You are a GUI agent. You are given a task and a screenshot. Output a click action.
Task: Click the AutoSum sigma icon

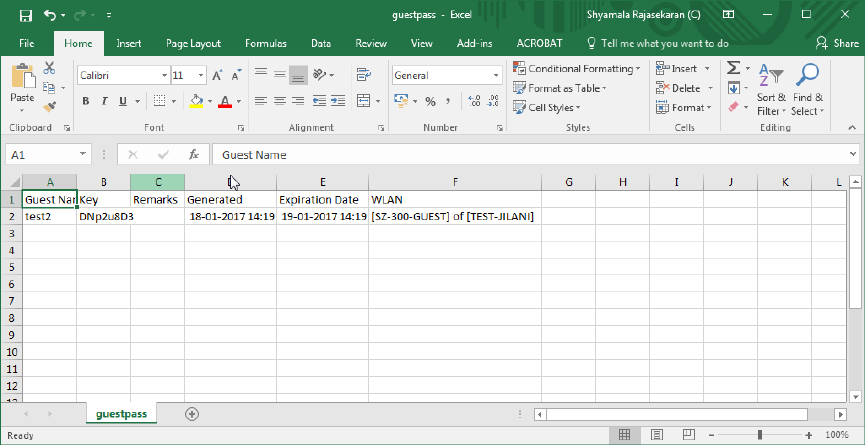733,68
